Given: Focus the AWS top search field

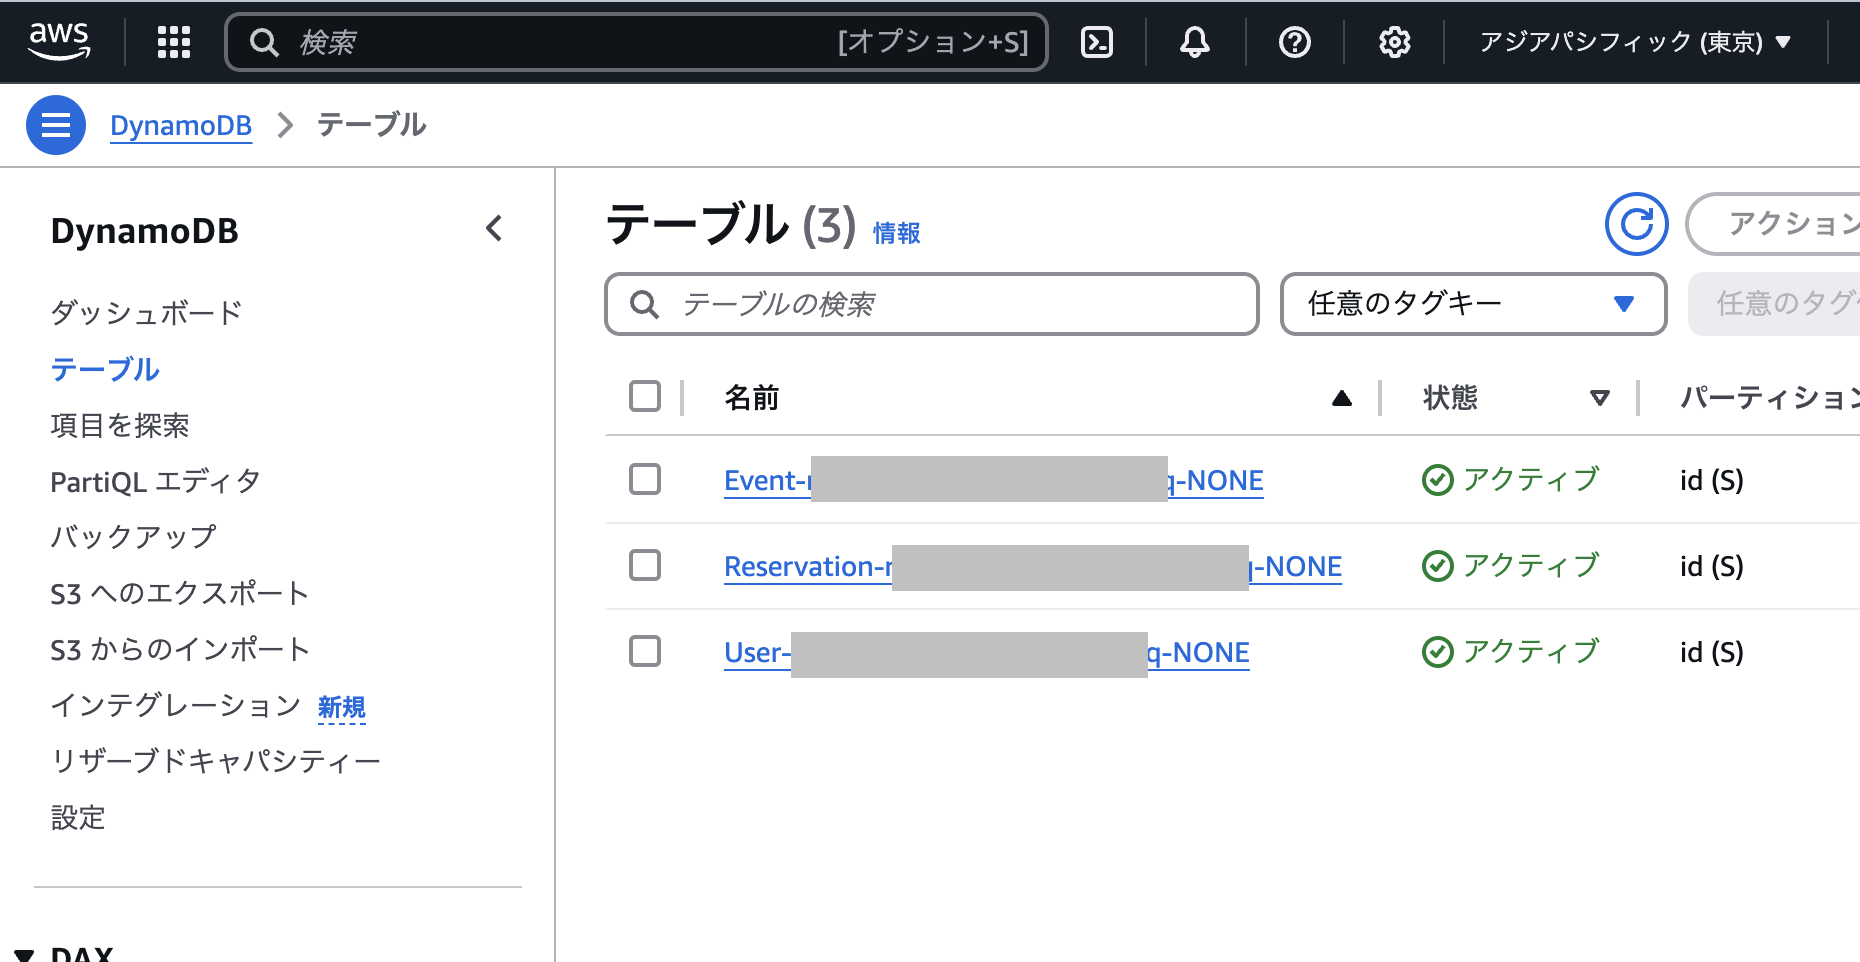Looking at the screenshot, I should click(637, 42).
